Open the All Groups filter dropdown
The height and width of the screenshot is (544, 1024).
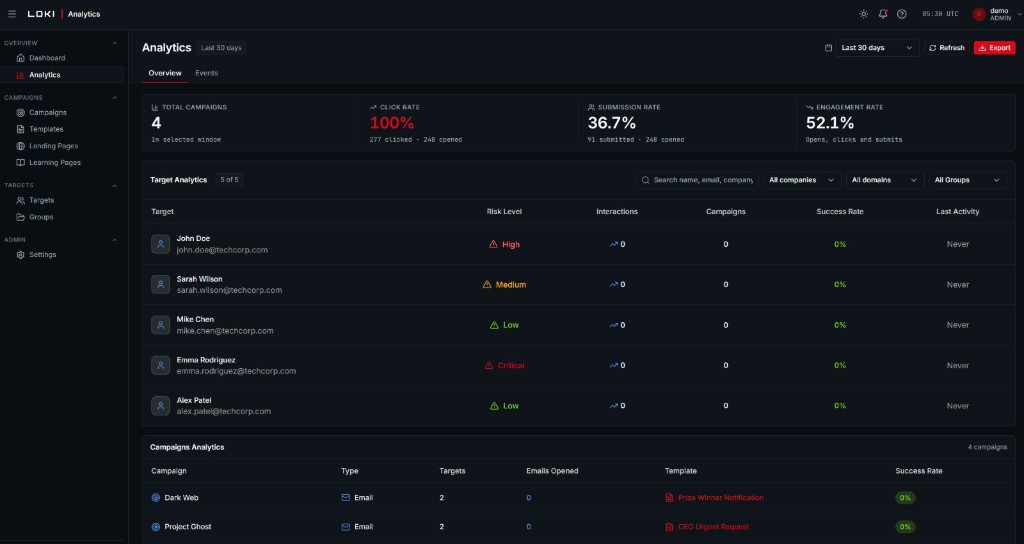point(967,180)
